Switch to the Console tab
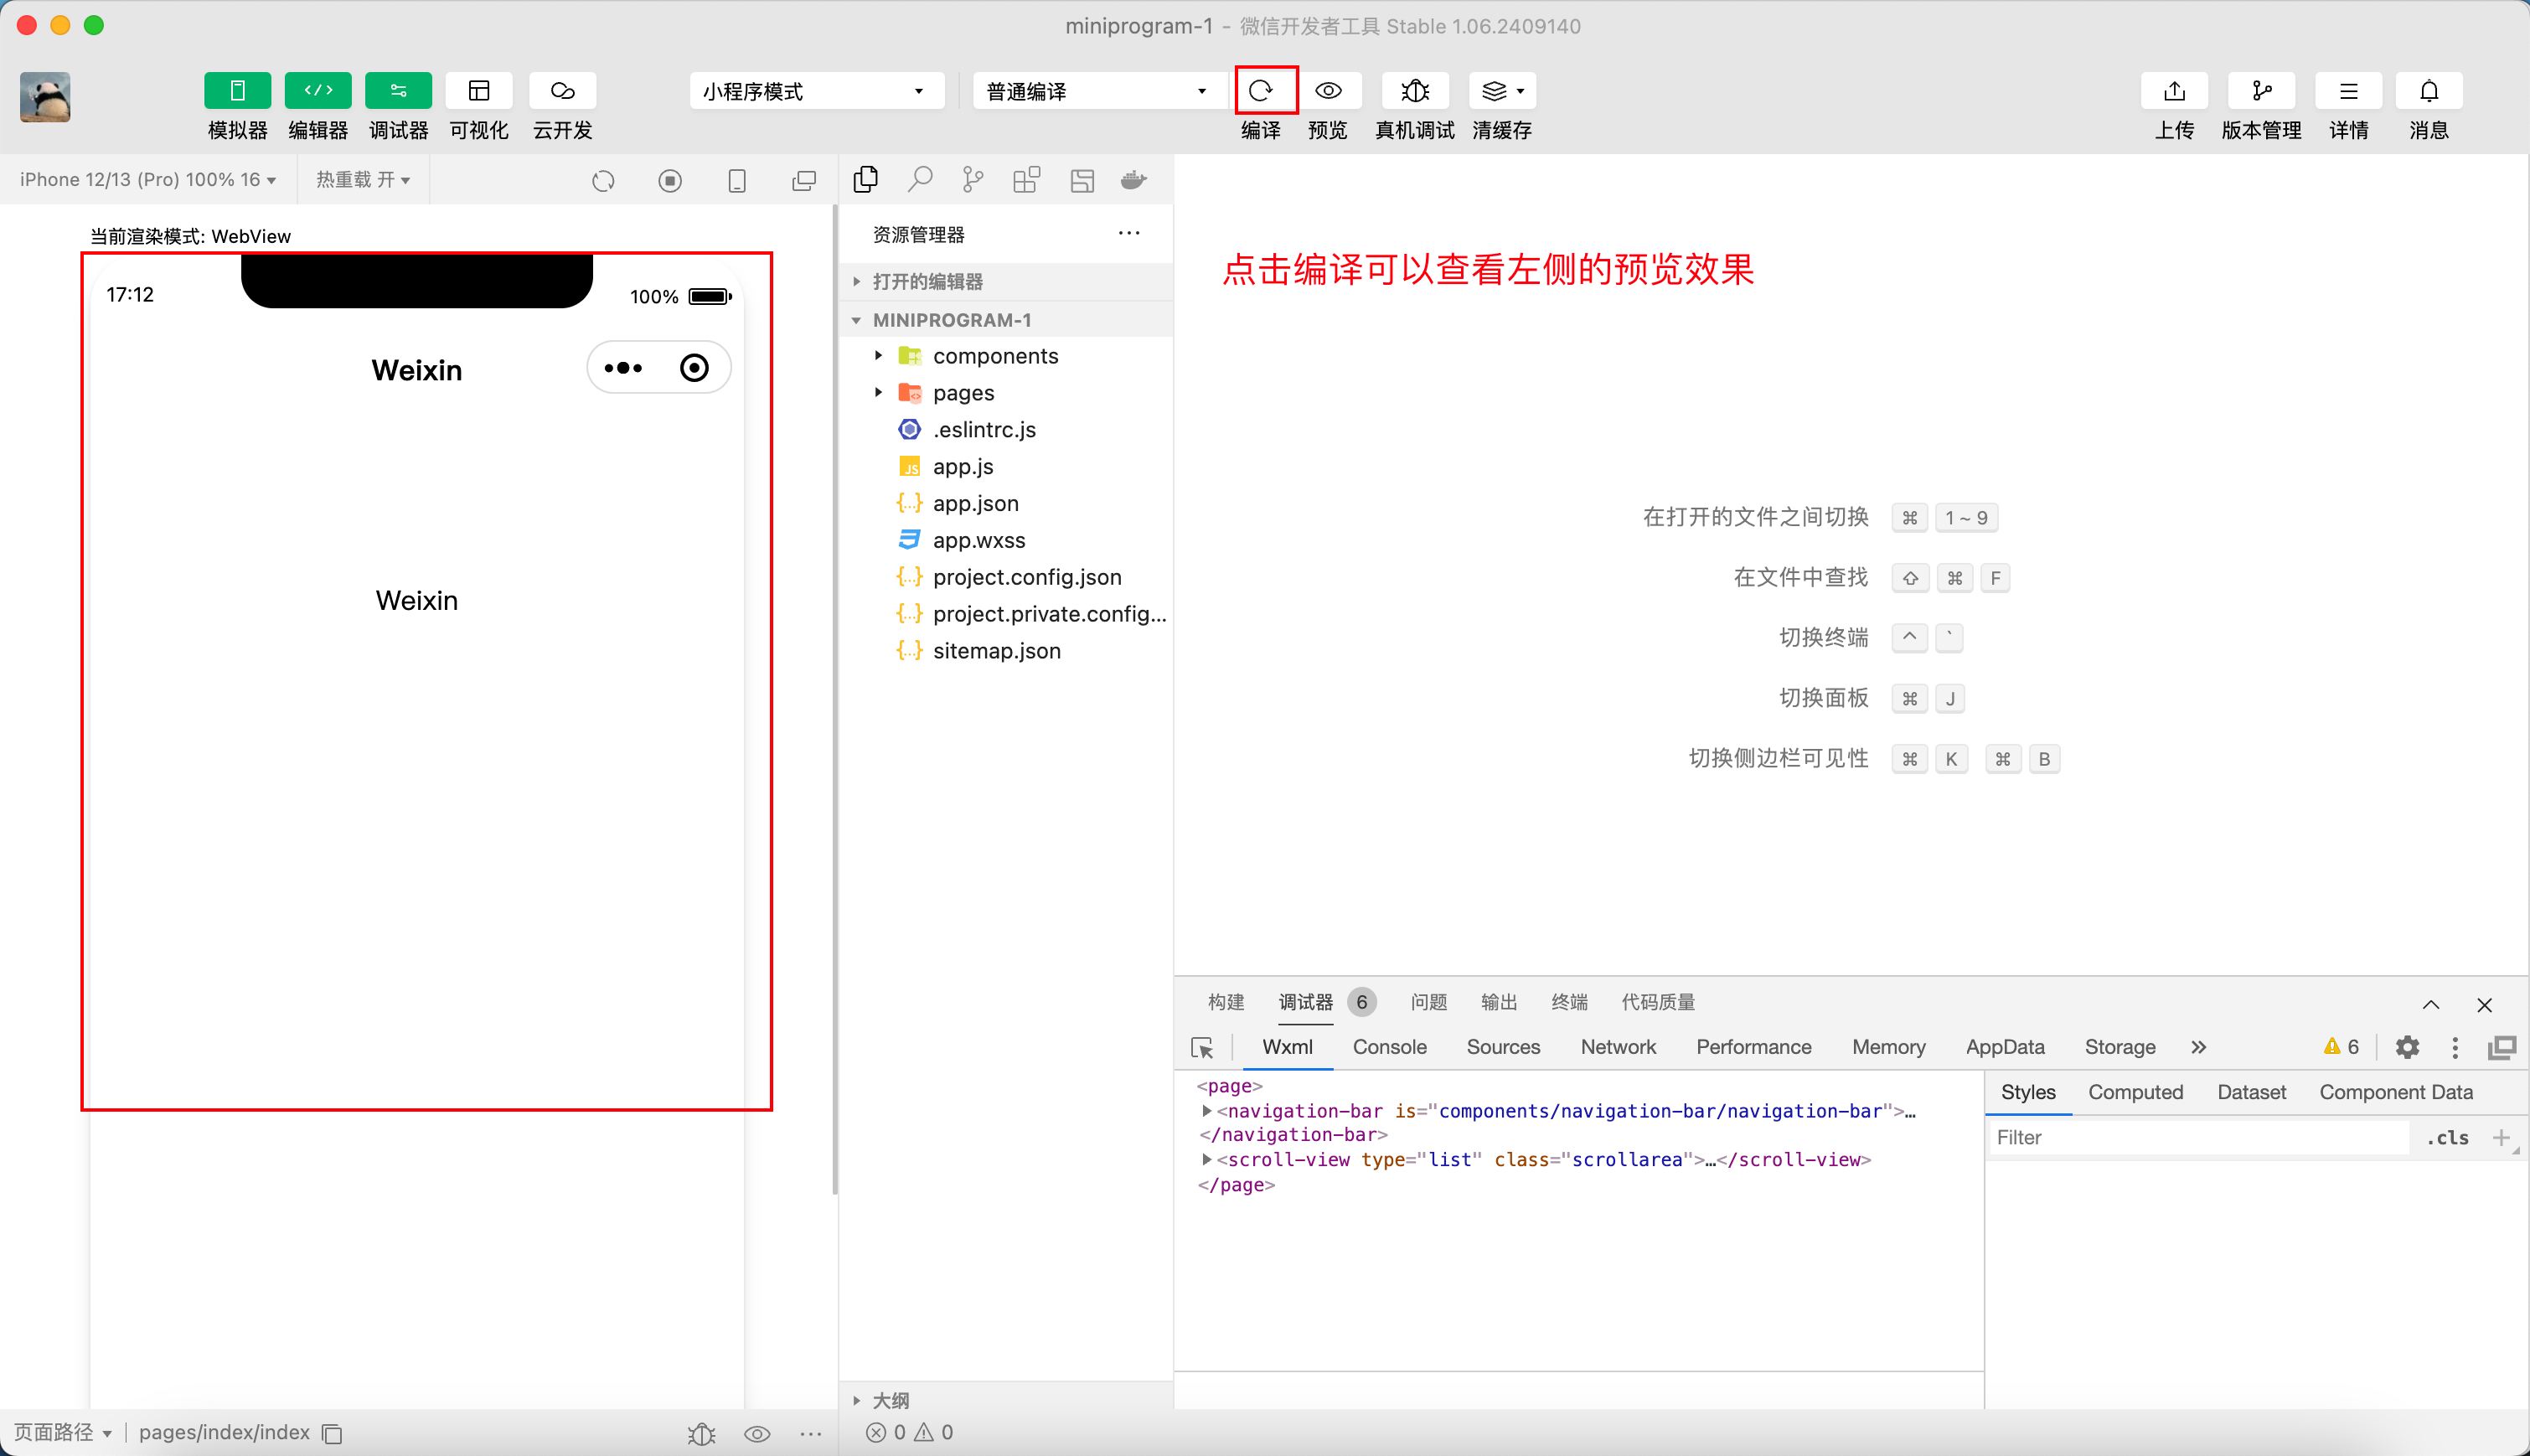This screenshot has height=1456, width=2530. (x=1389, y=1047)
